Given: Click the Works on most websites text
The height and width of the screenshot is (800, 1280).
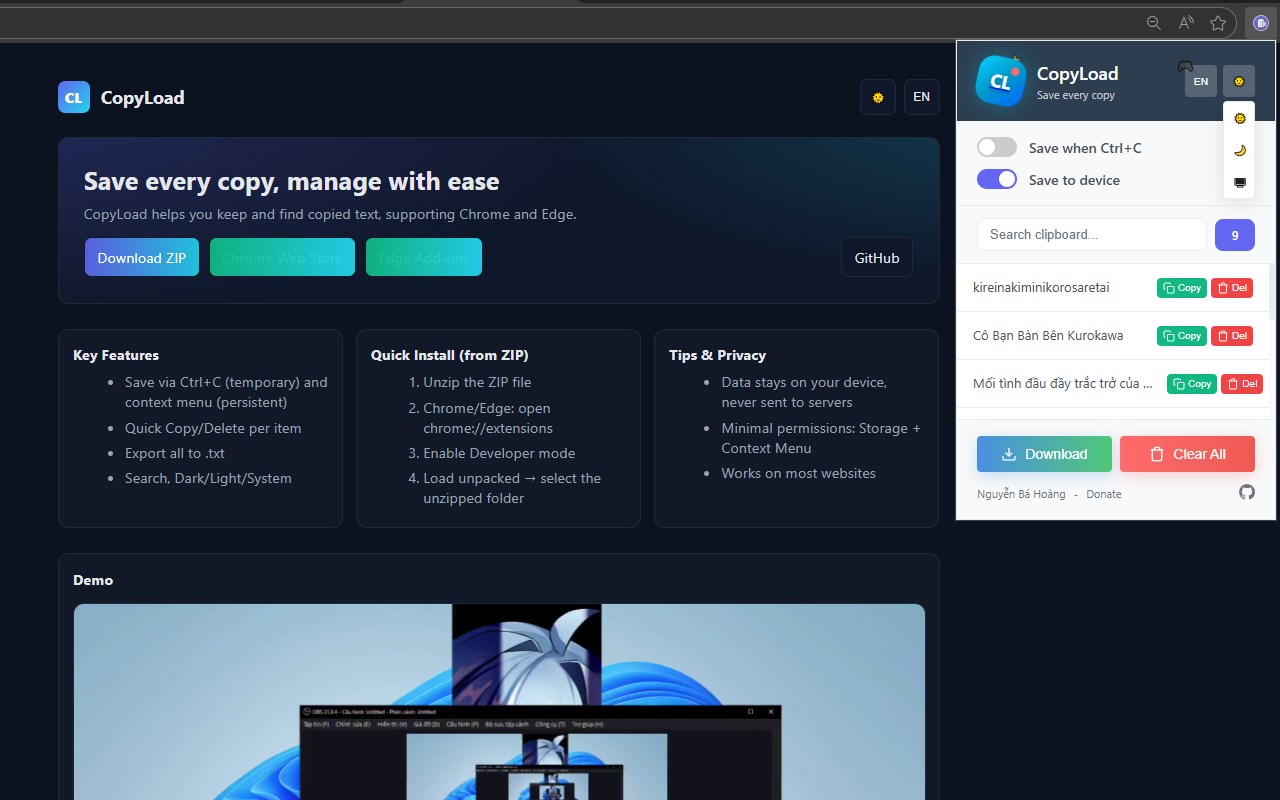Looking at the screenshot, I should point(799,473).
